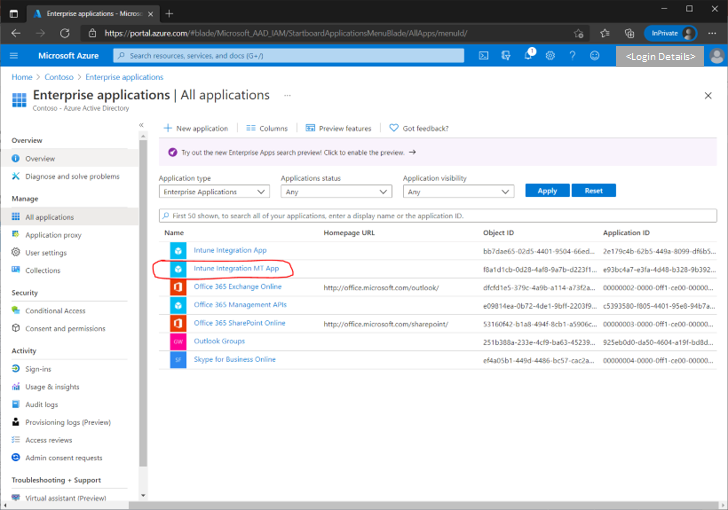Screen dimensions: 728x510
Task: Click the Reset filter button
Action: (x=593, y=190)
